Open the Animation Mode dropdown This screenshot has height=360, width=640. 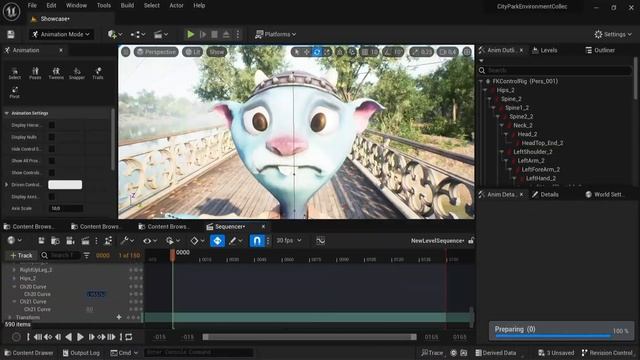click(x=61, y=34)
